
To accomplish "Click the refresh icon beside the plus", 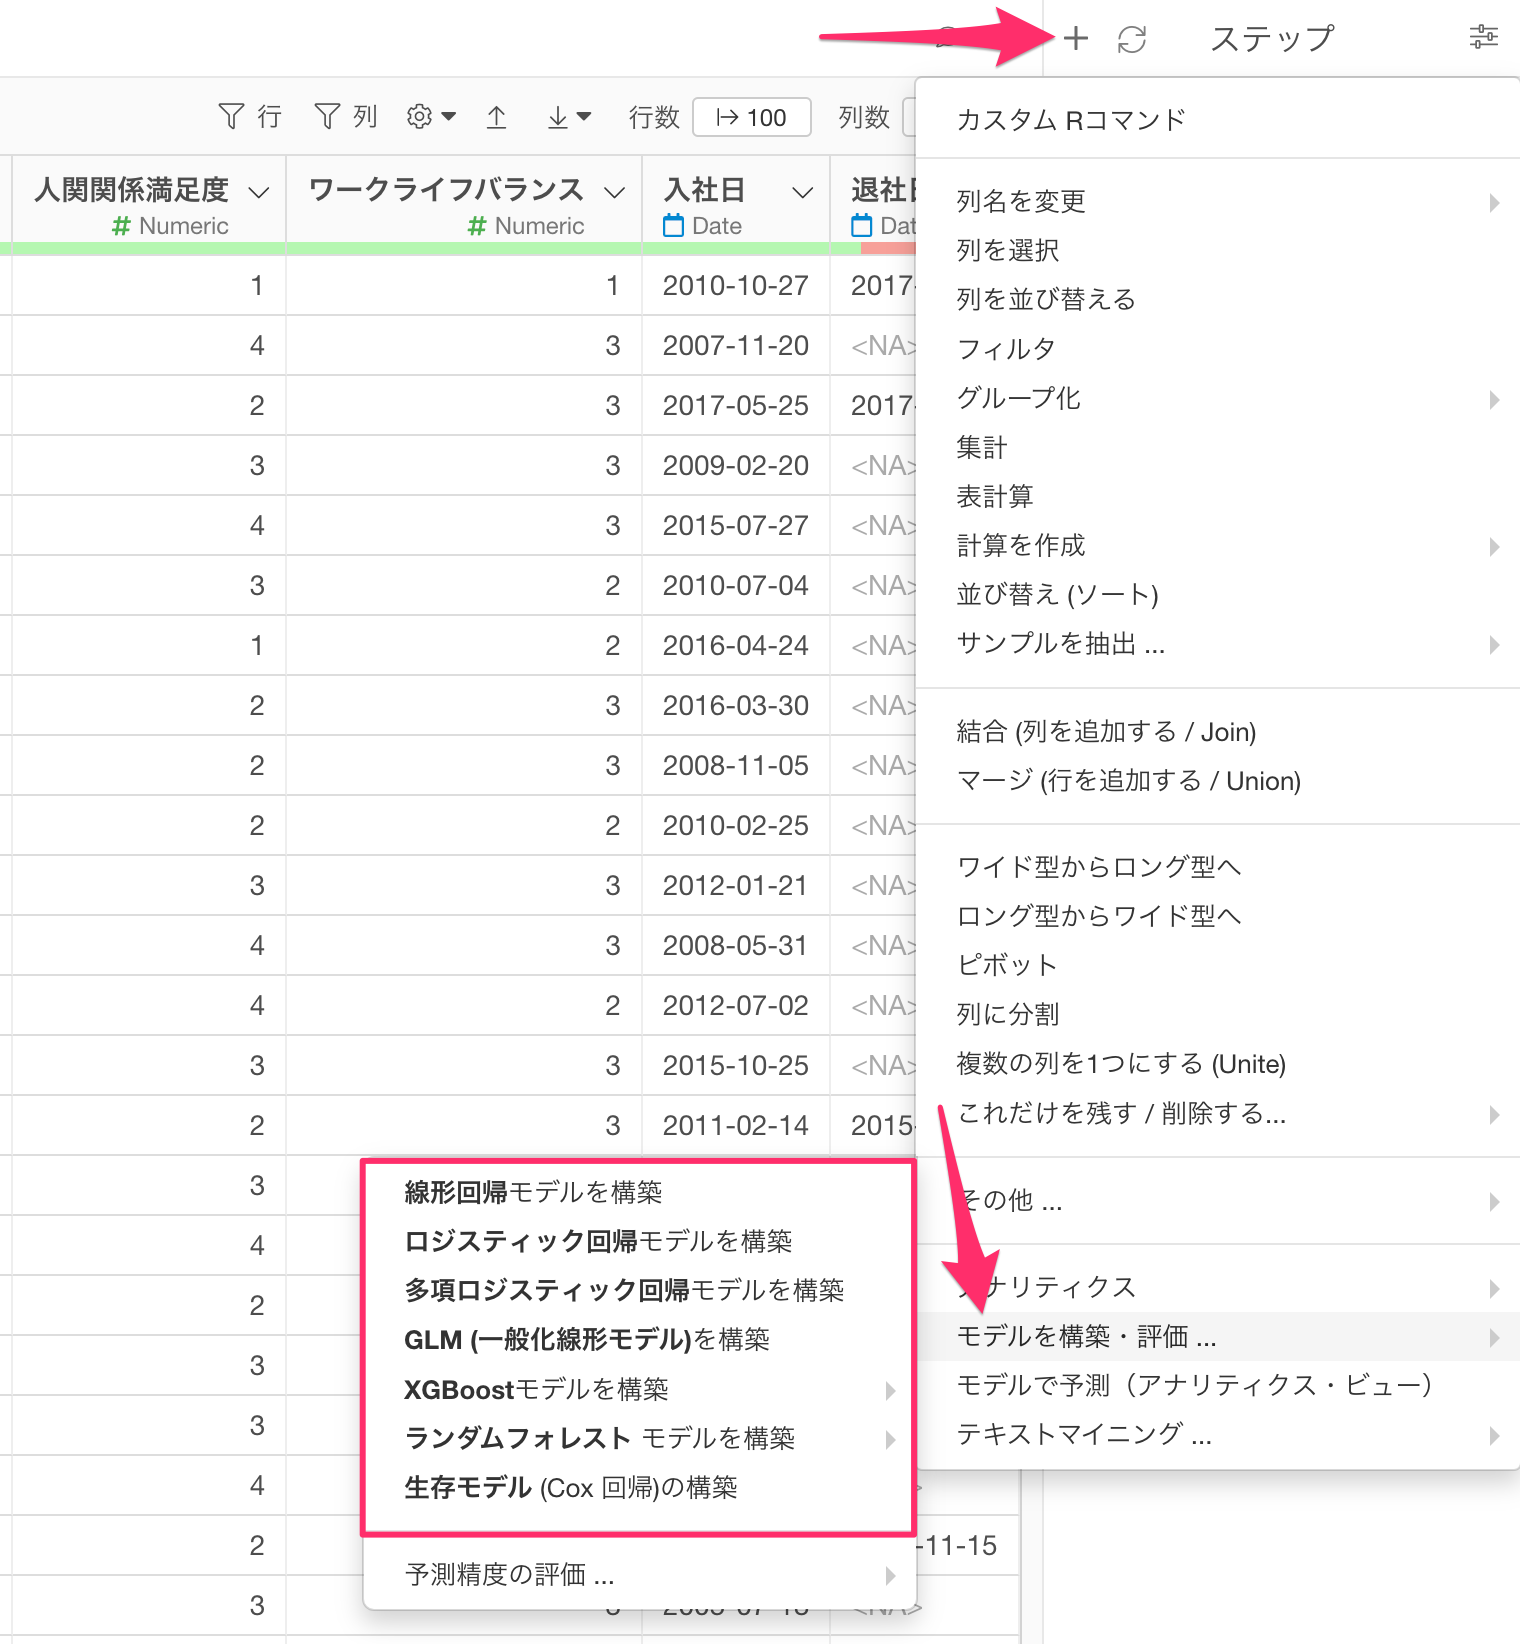I will 1131,39.
